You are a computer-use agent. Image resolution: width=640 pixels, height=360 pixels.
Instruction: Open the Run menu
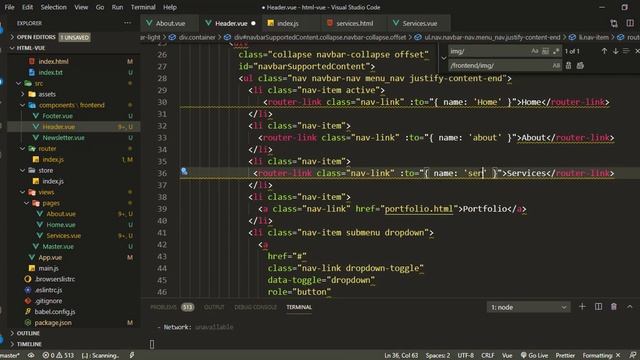pos(117,7)
